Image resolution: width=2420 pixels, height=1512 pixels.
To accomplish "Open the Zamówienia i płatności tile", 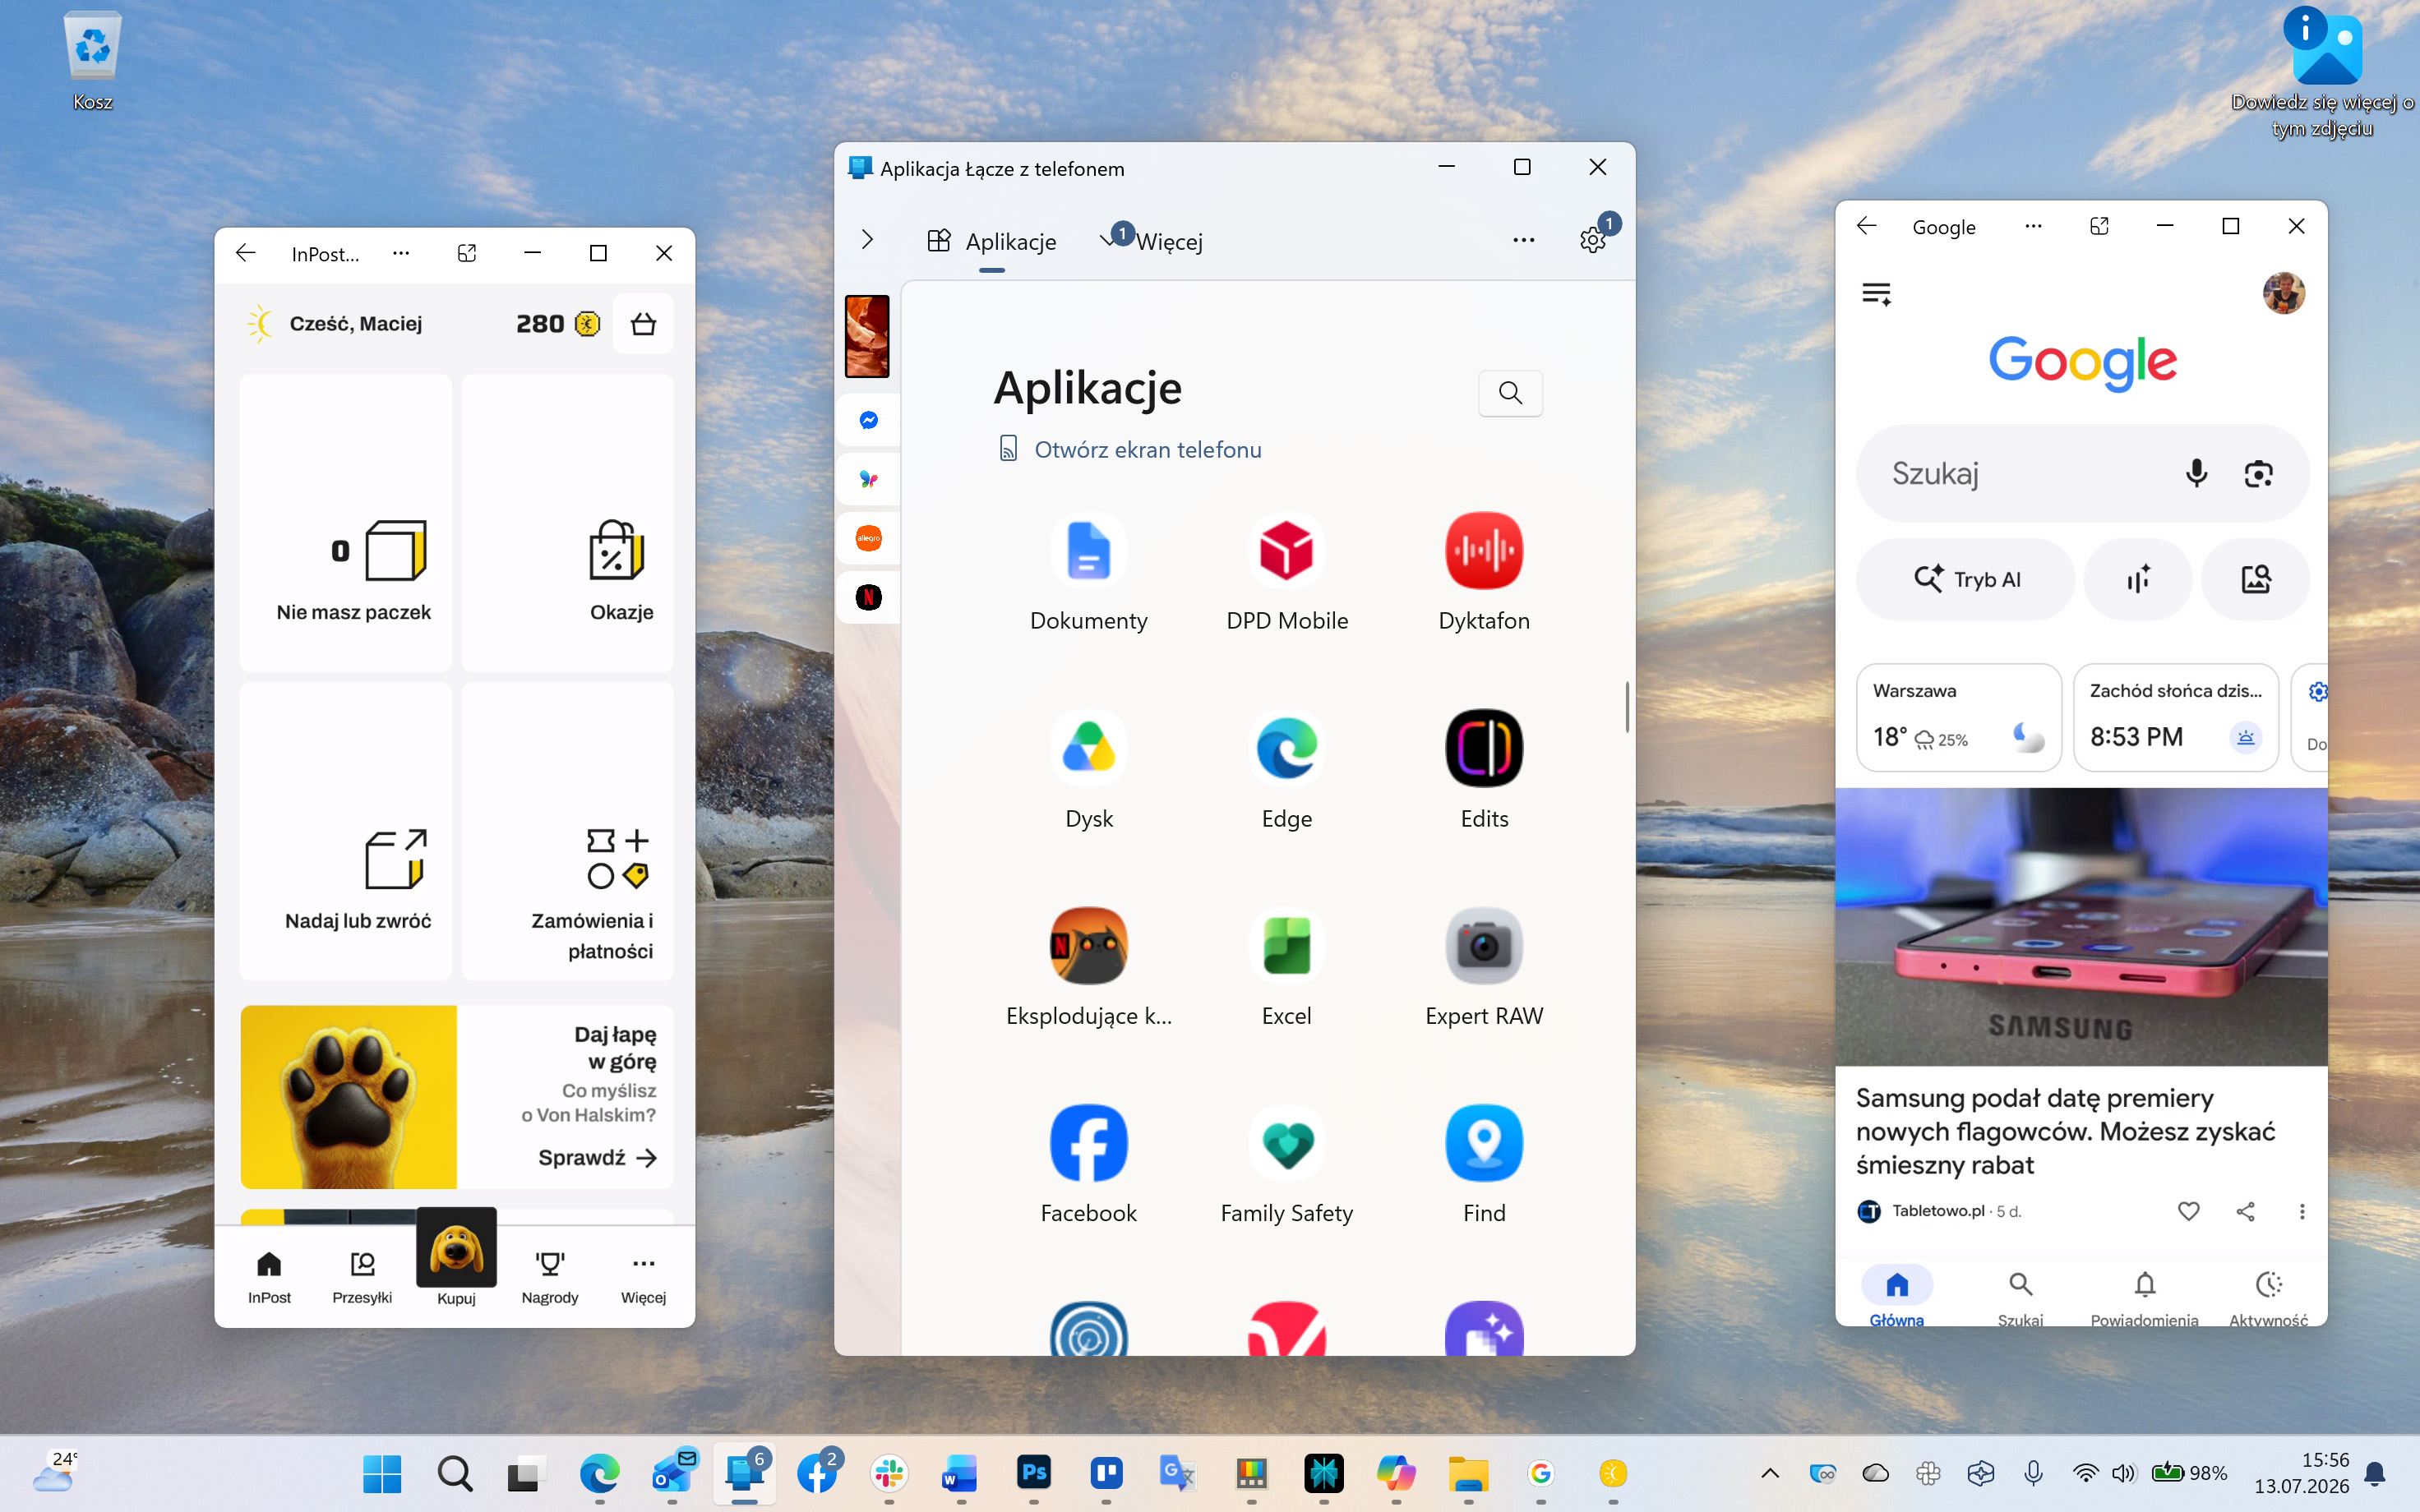I will (567, 830).
